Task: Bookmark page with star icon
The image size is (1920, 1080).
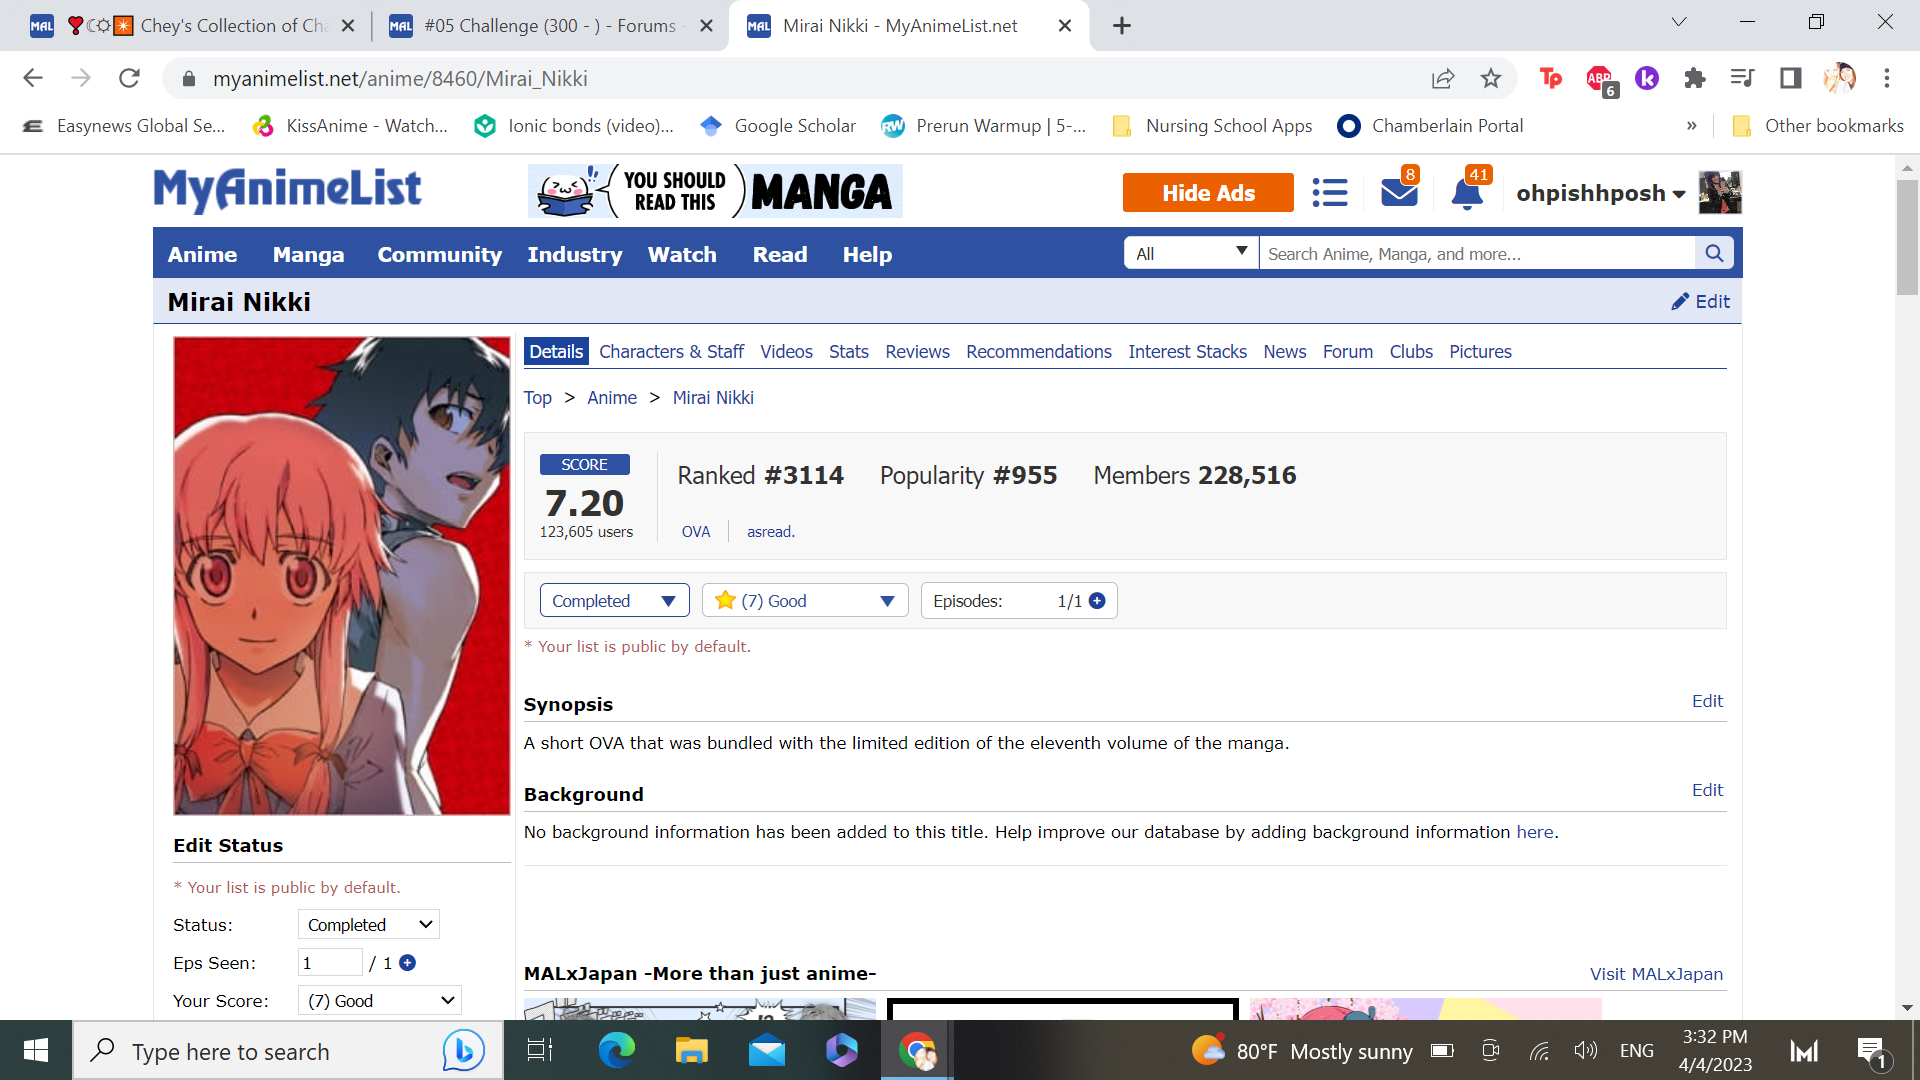Action: (x=1490, y=79)
